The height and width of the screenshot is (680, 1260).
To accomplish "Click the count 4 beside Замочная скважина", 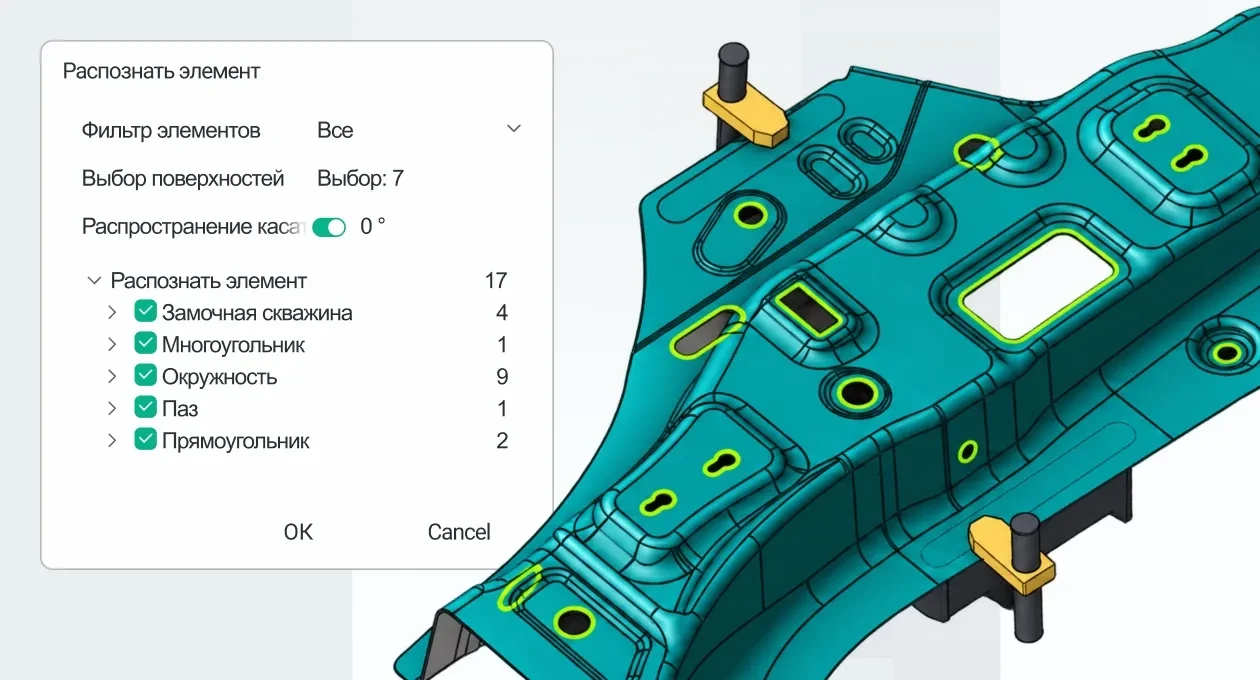I will [502, 313].
